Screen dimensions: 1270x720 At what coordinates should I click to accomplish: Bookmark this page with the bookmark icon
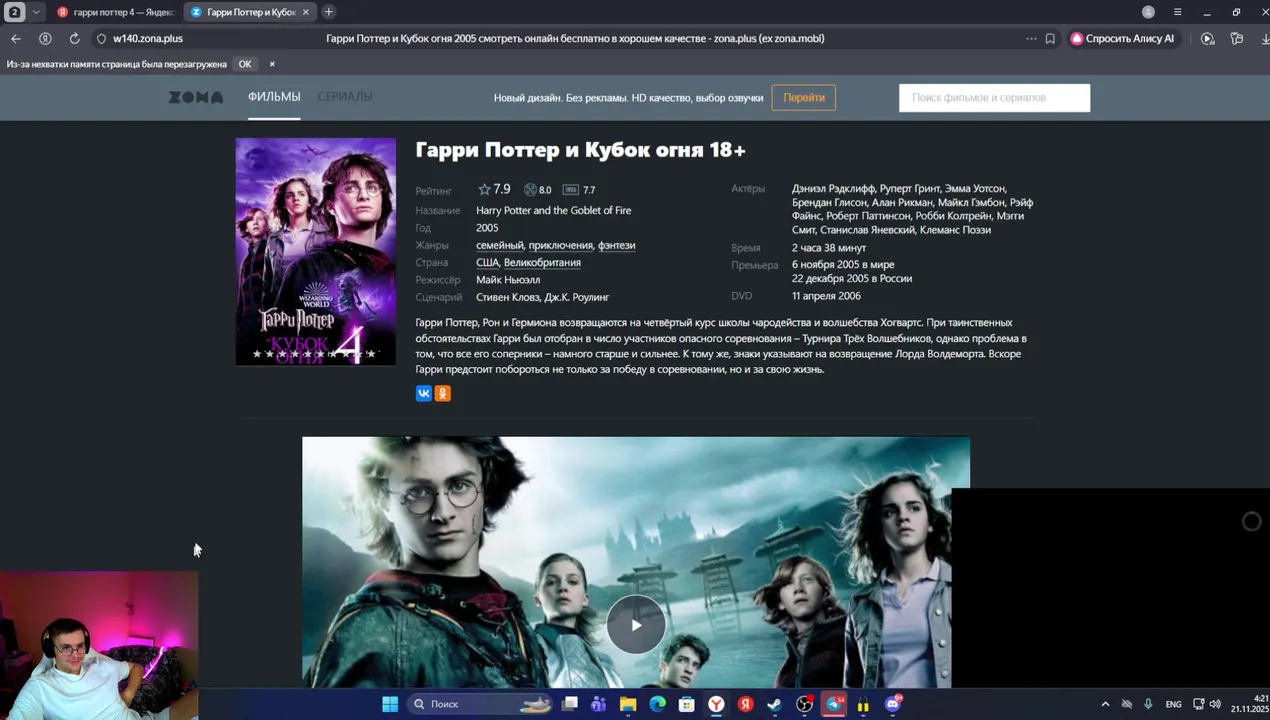(x=1050, y=39)
